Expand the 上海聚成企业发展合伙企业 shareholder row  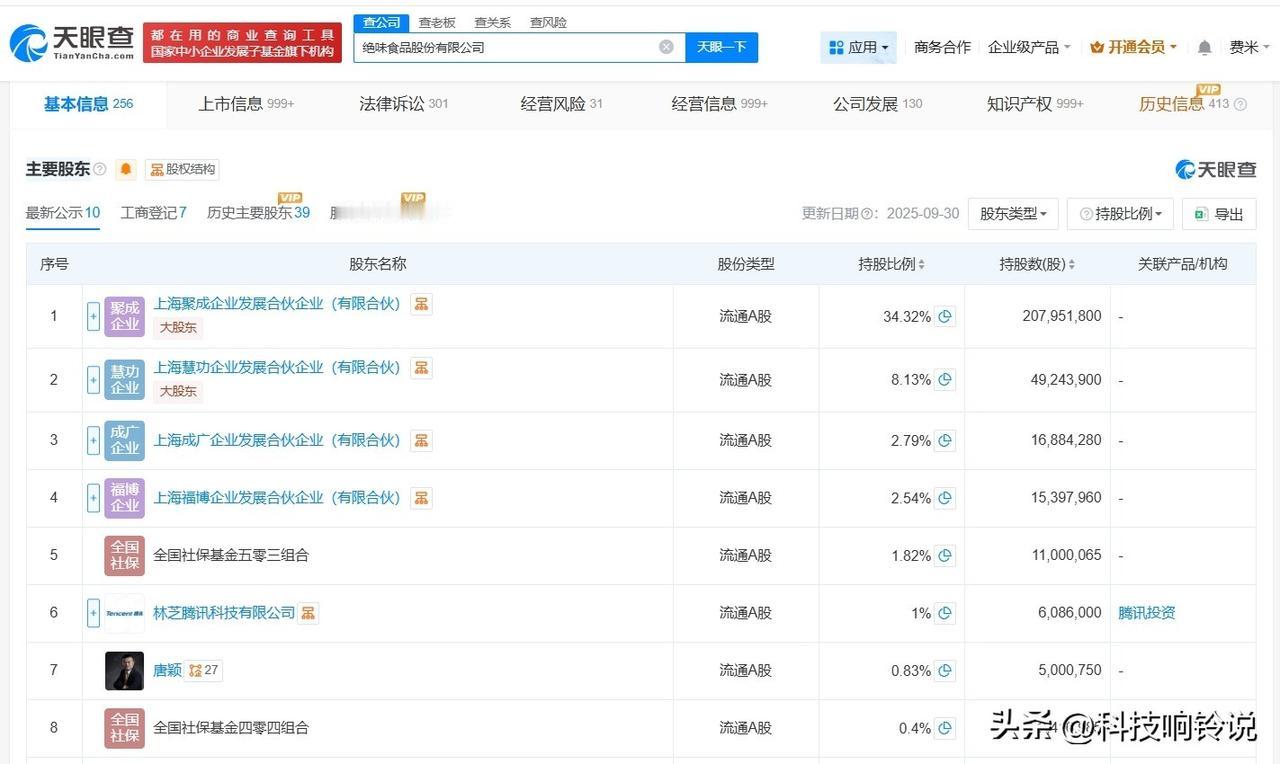tap(94, 317)
